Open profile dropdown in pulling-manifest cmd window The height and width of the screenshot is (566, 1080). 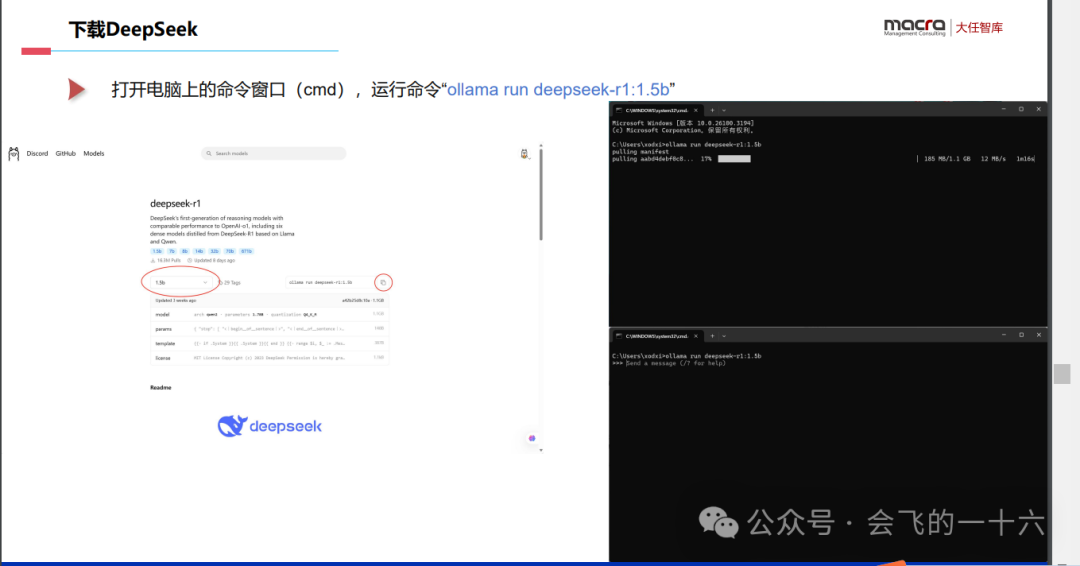[724, 110]
